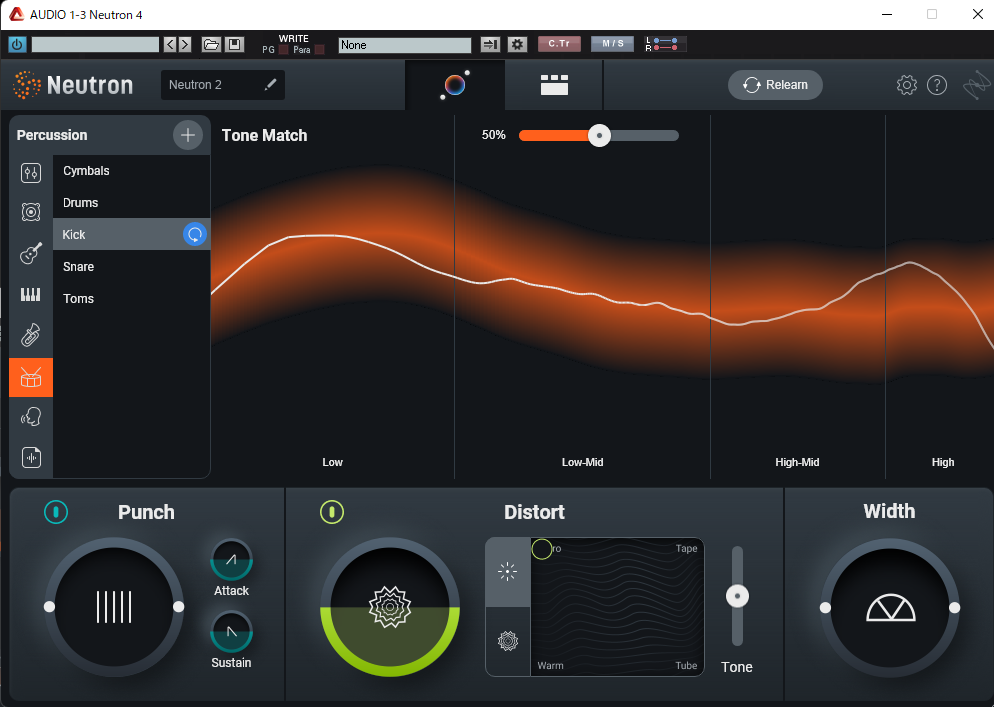Toggle the Distort module power
This screenshot has width=994, height=707.
tap(332, 512)
